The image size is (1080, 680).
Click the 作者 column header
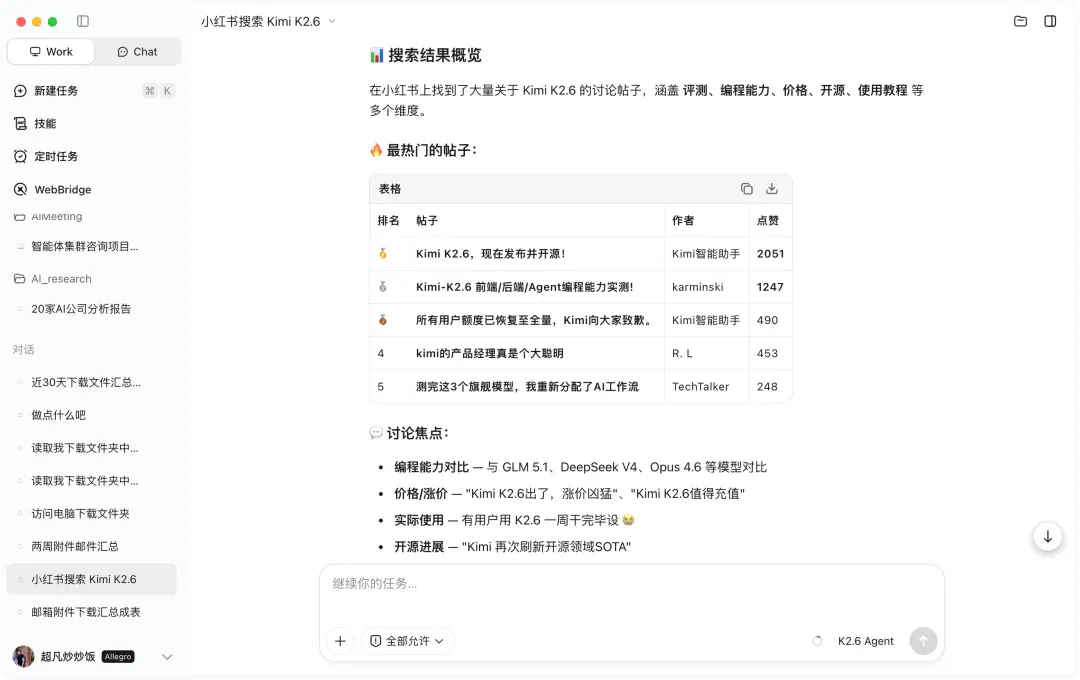click(x=683, y=220)
